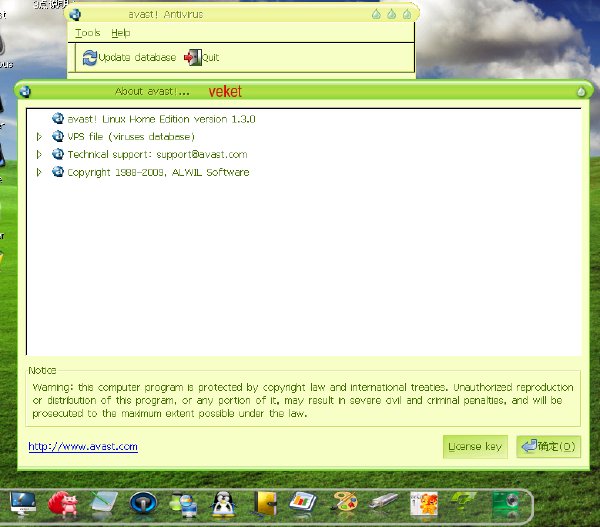Click the Update database refresh icon
Image resolution: width=600 pixels, height=527 pixels.
[90, 58]
